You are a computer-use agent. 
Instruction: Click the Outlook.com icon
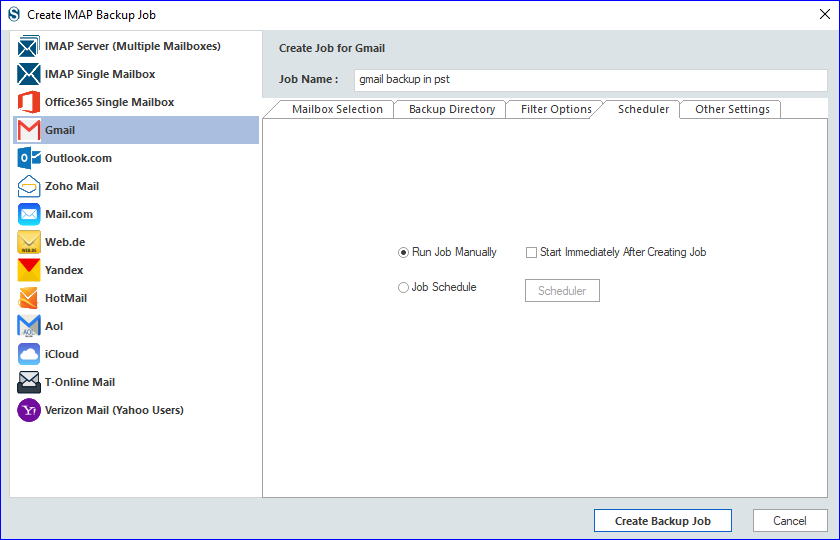tap(28, 158)
